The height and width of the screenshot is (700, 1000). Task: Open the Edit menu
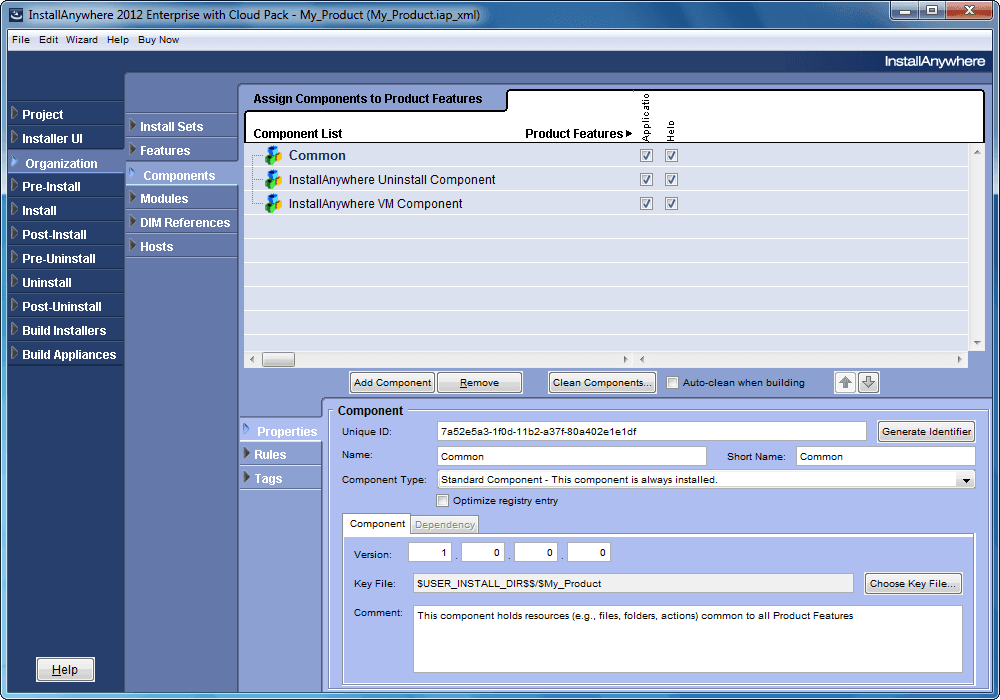48,40
